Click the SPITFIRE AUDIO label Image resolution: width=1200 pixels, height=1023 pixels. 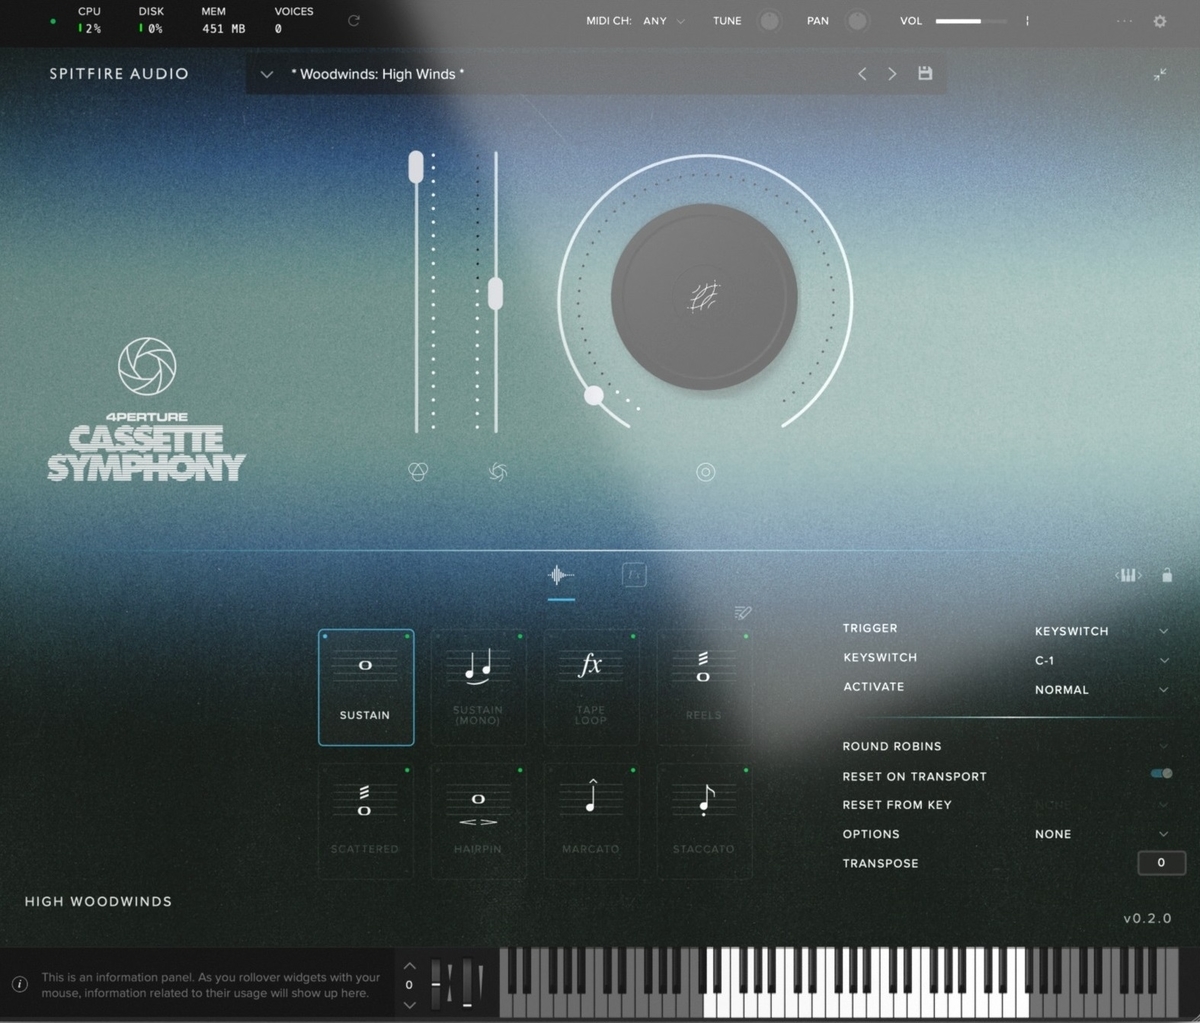(x=119, y=73)
